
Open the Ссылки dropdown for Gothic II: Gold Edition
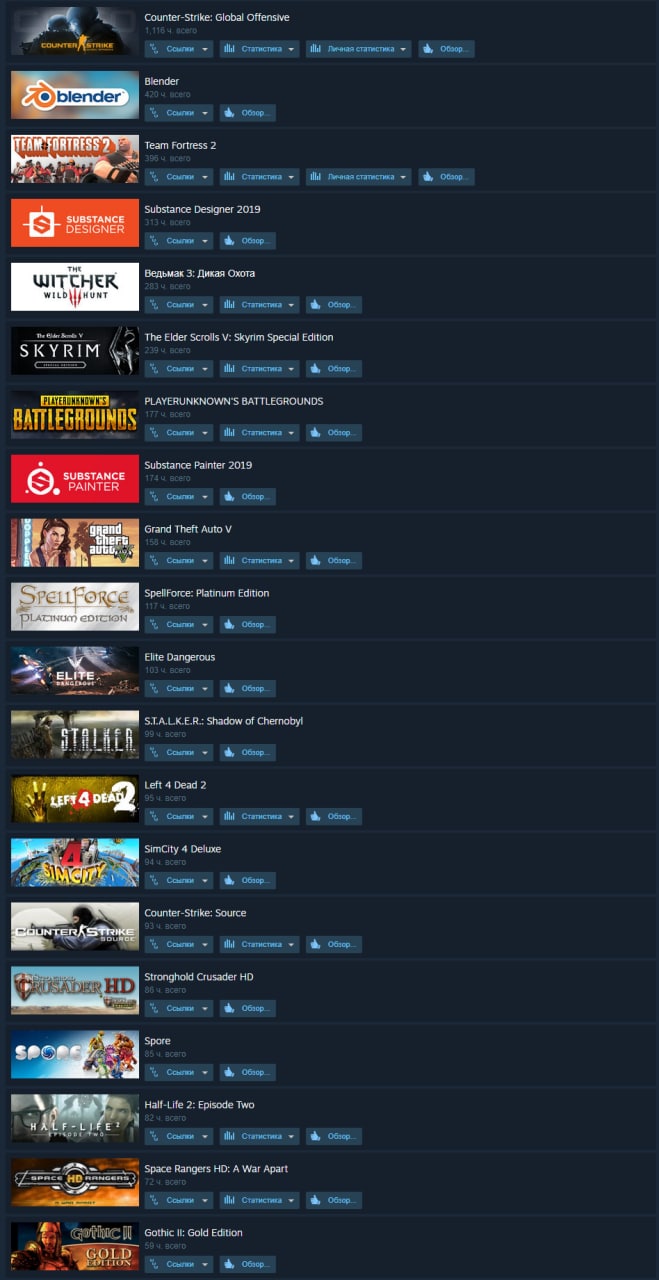(x=179, y=1265)
